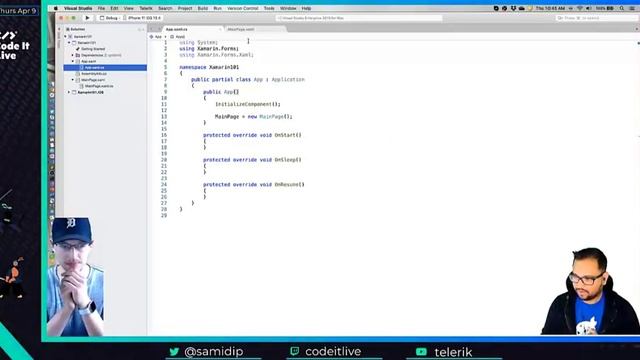Click the 'namespace Xamarin101' code line
This screenshot has height=360, width=640.
click(209, 67)
